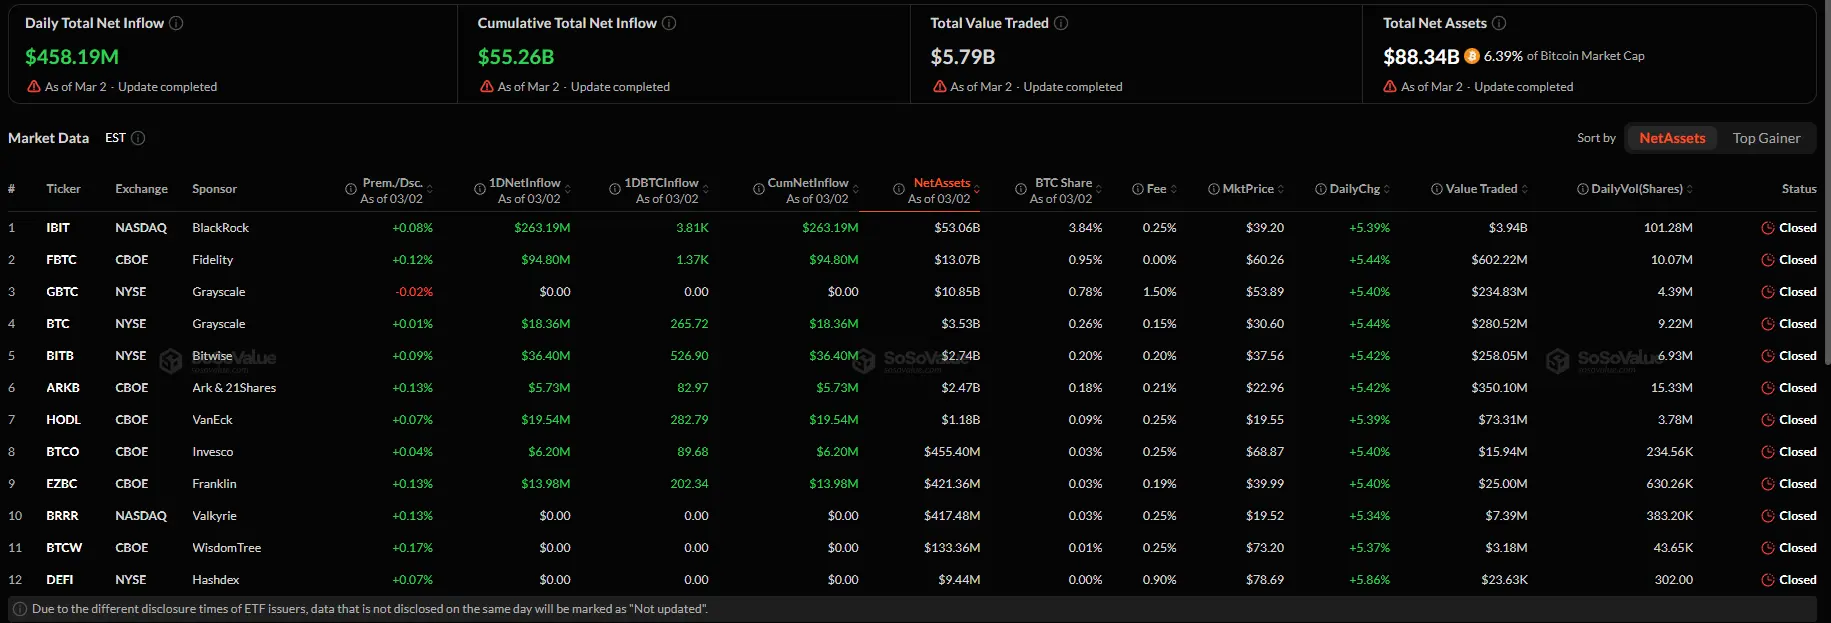Click info icon next to Daily Total Net Inflow
The width and height of the screenshot is (1831, 623).
[176, 23]
